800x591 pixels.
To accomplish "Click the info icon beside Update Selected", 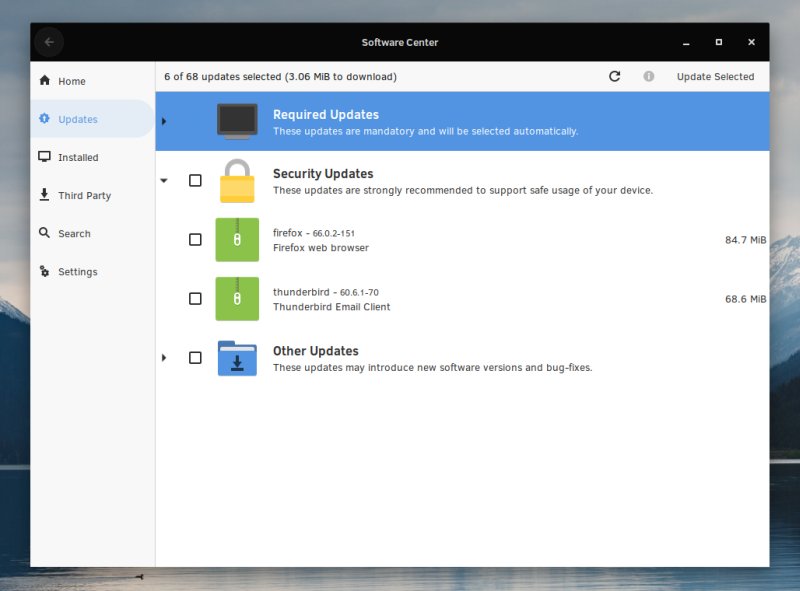I will (648, 77).
